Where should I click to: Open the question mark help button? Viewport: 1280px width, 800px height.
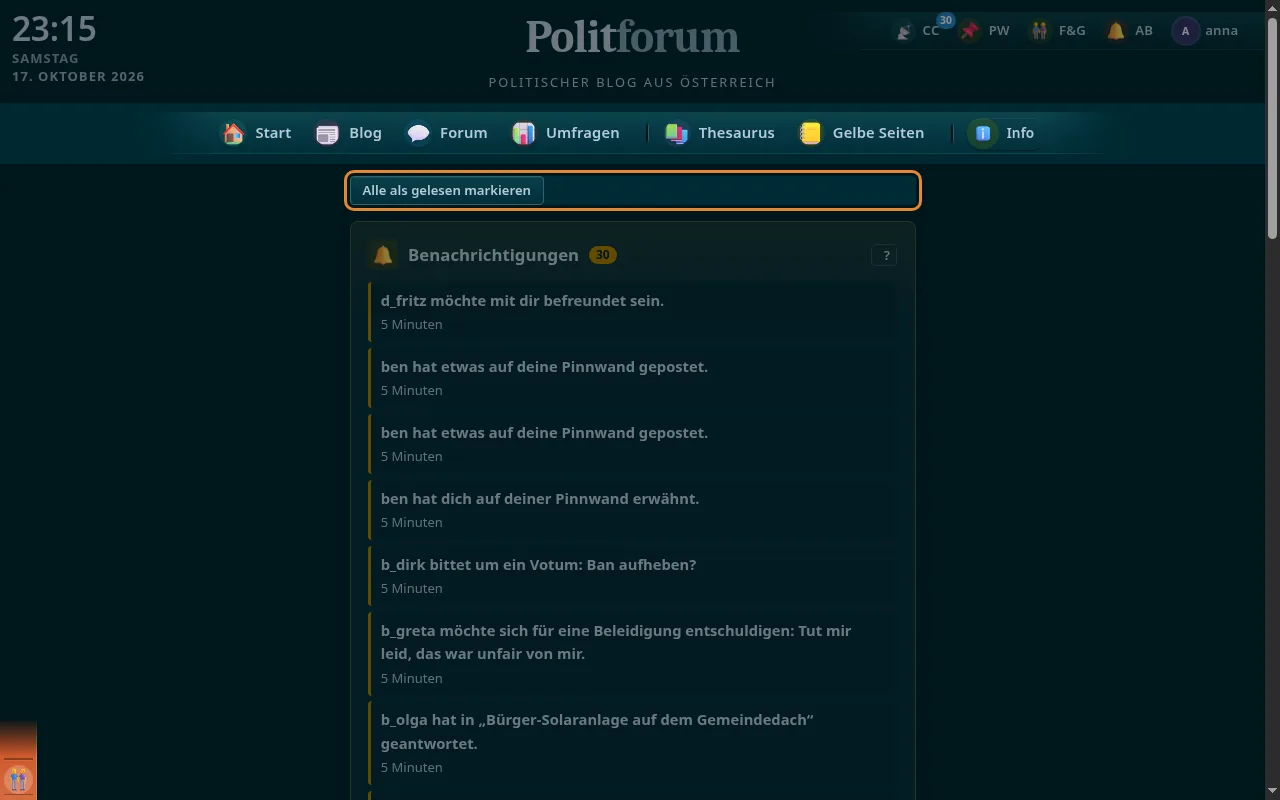pos(884,256)
